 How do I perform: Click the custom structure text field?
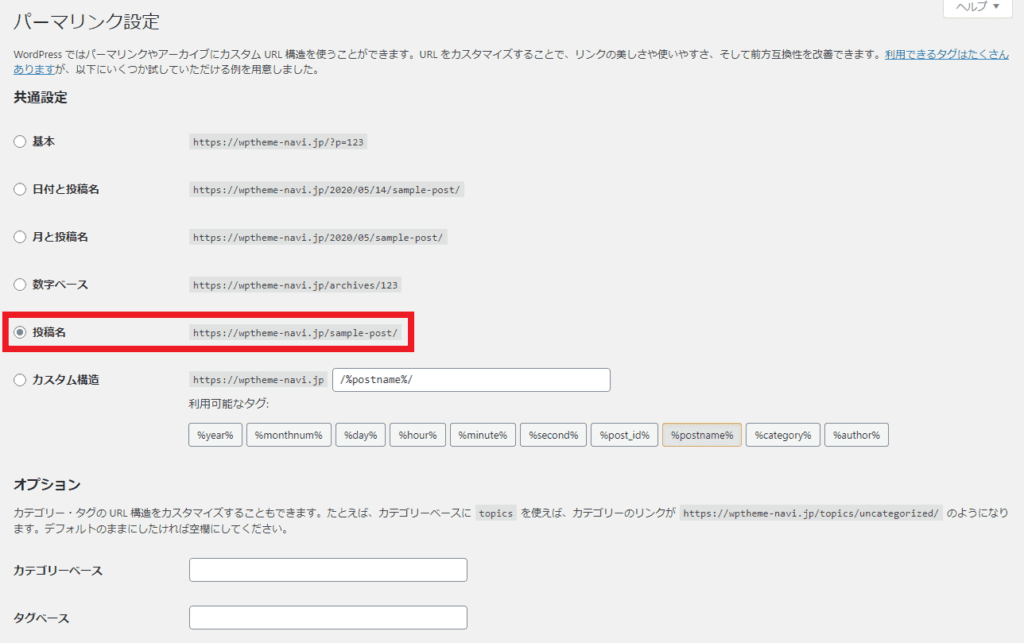tap(471, 380)
